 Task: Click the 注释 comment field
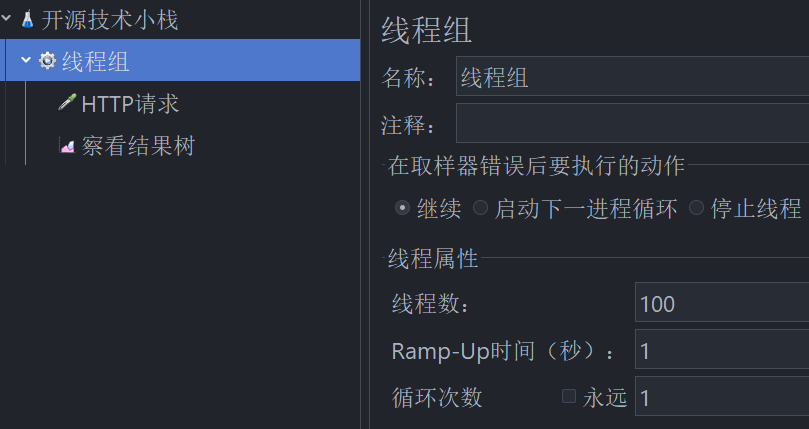633,123
